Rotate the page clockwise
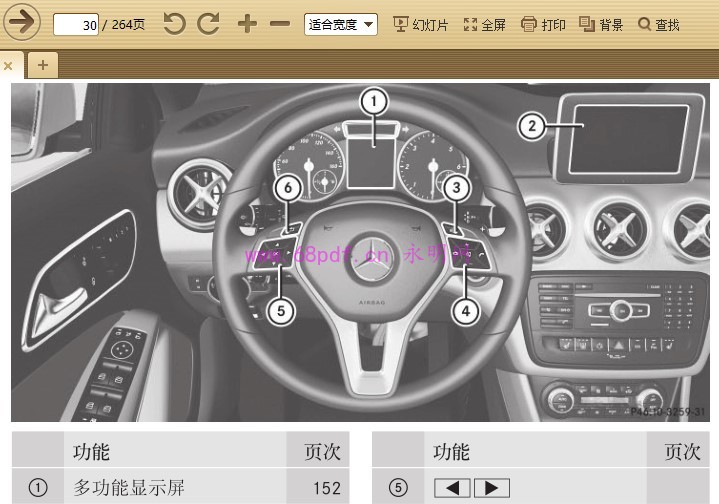The image size is (719, 504). click(x=208, y=24)
